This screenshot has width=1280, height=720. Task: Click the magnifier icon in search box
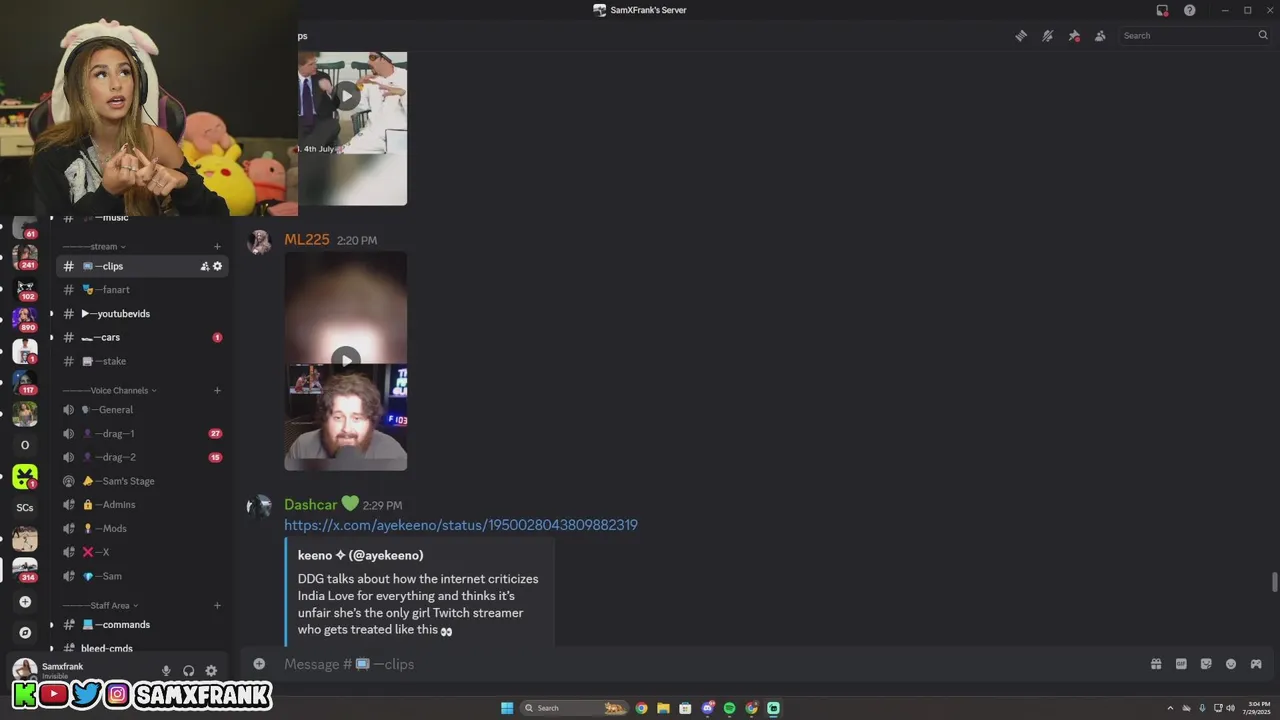pyautogui.click(x=1263, y=36)
